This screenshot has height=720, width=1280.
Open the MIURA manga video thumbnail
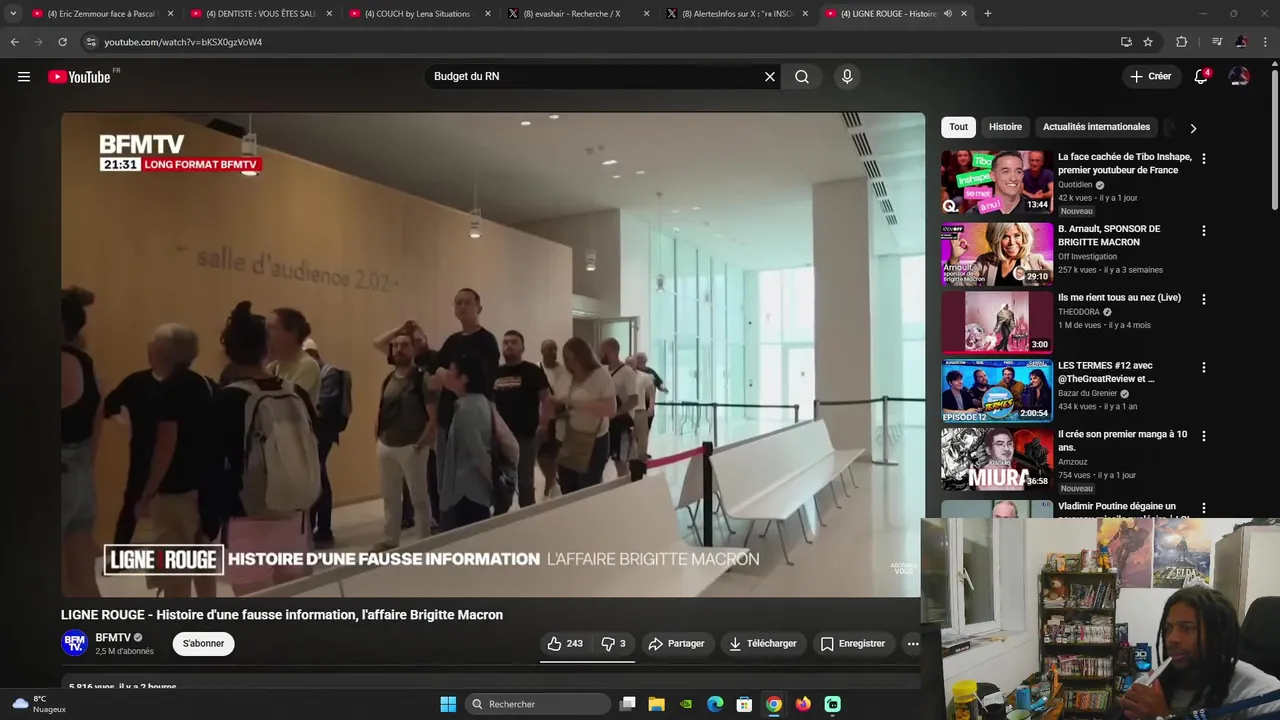[x=997, y=459]
